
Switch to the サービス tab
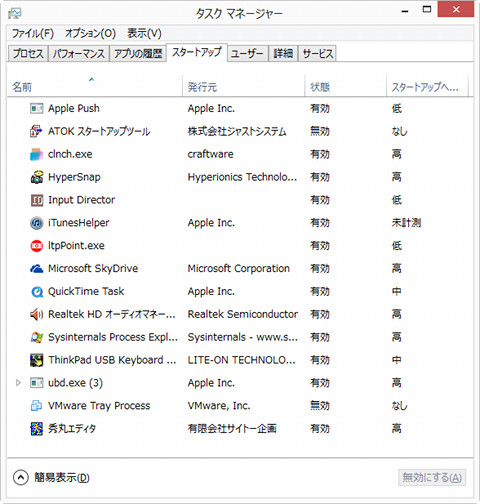[317, 53]
